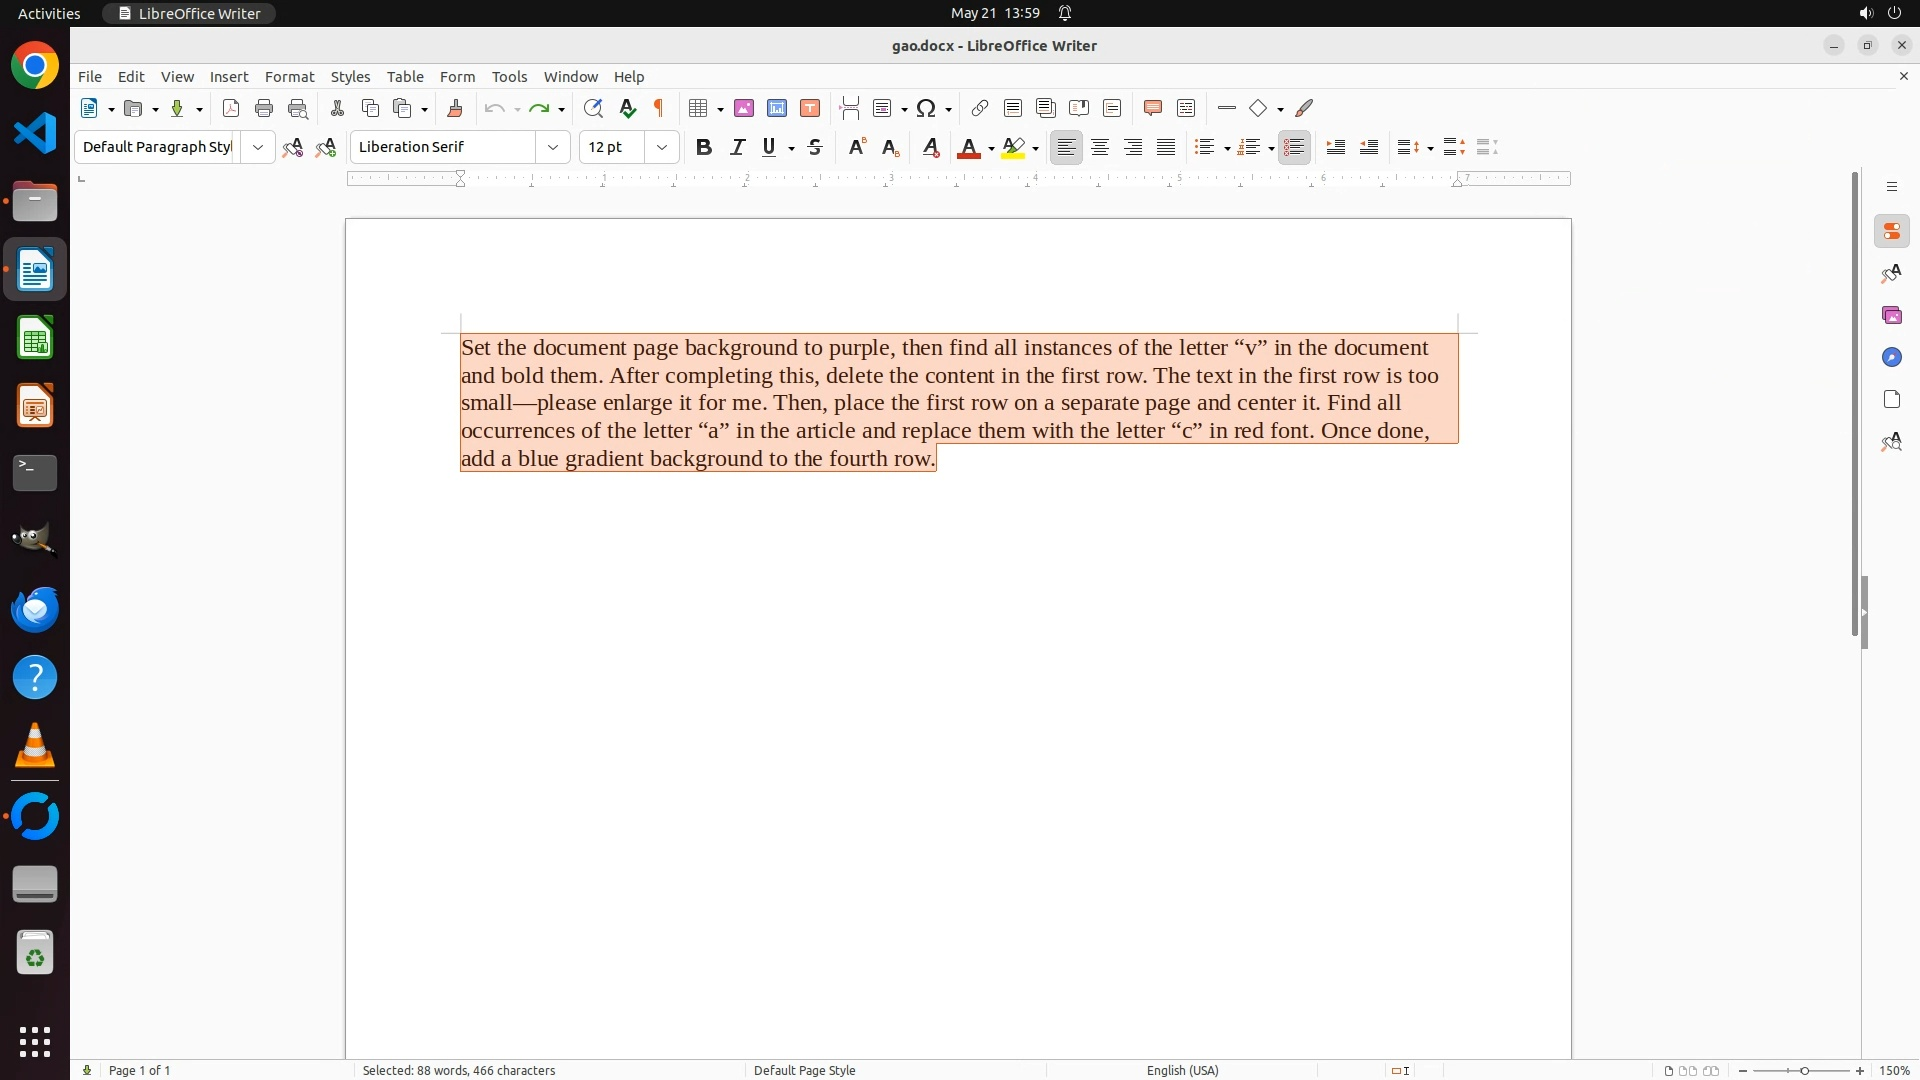Viewport: 1920px width, 1080px height.
Task: Expand the Font Size dropdown
Action: click(662, 147)
